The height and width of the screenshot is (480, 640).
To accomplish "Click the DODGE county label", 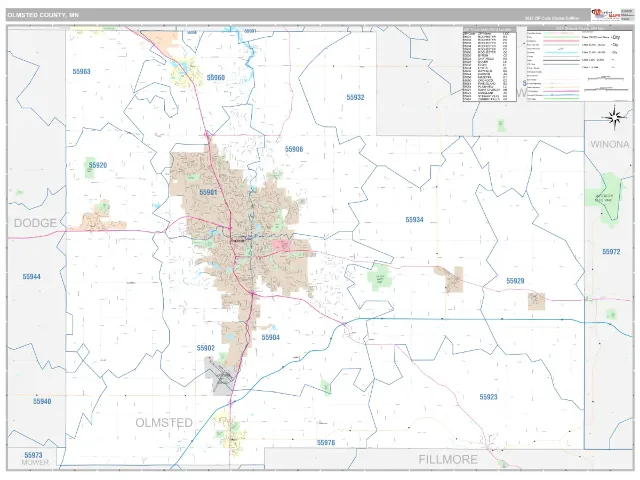I will (36, 223).
